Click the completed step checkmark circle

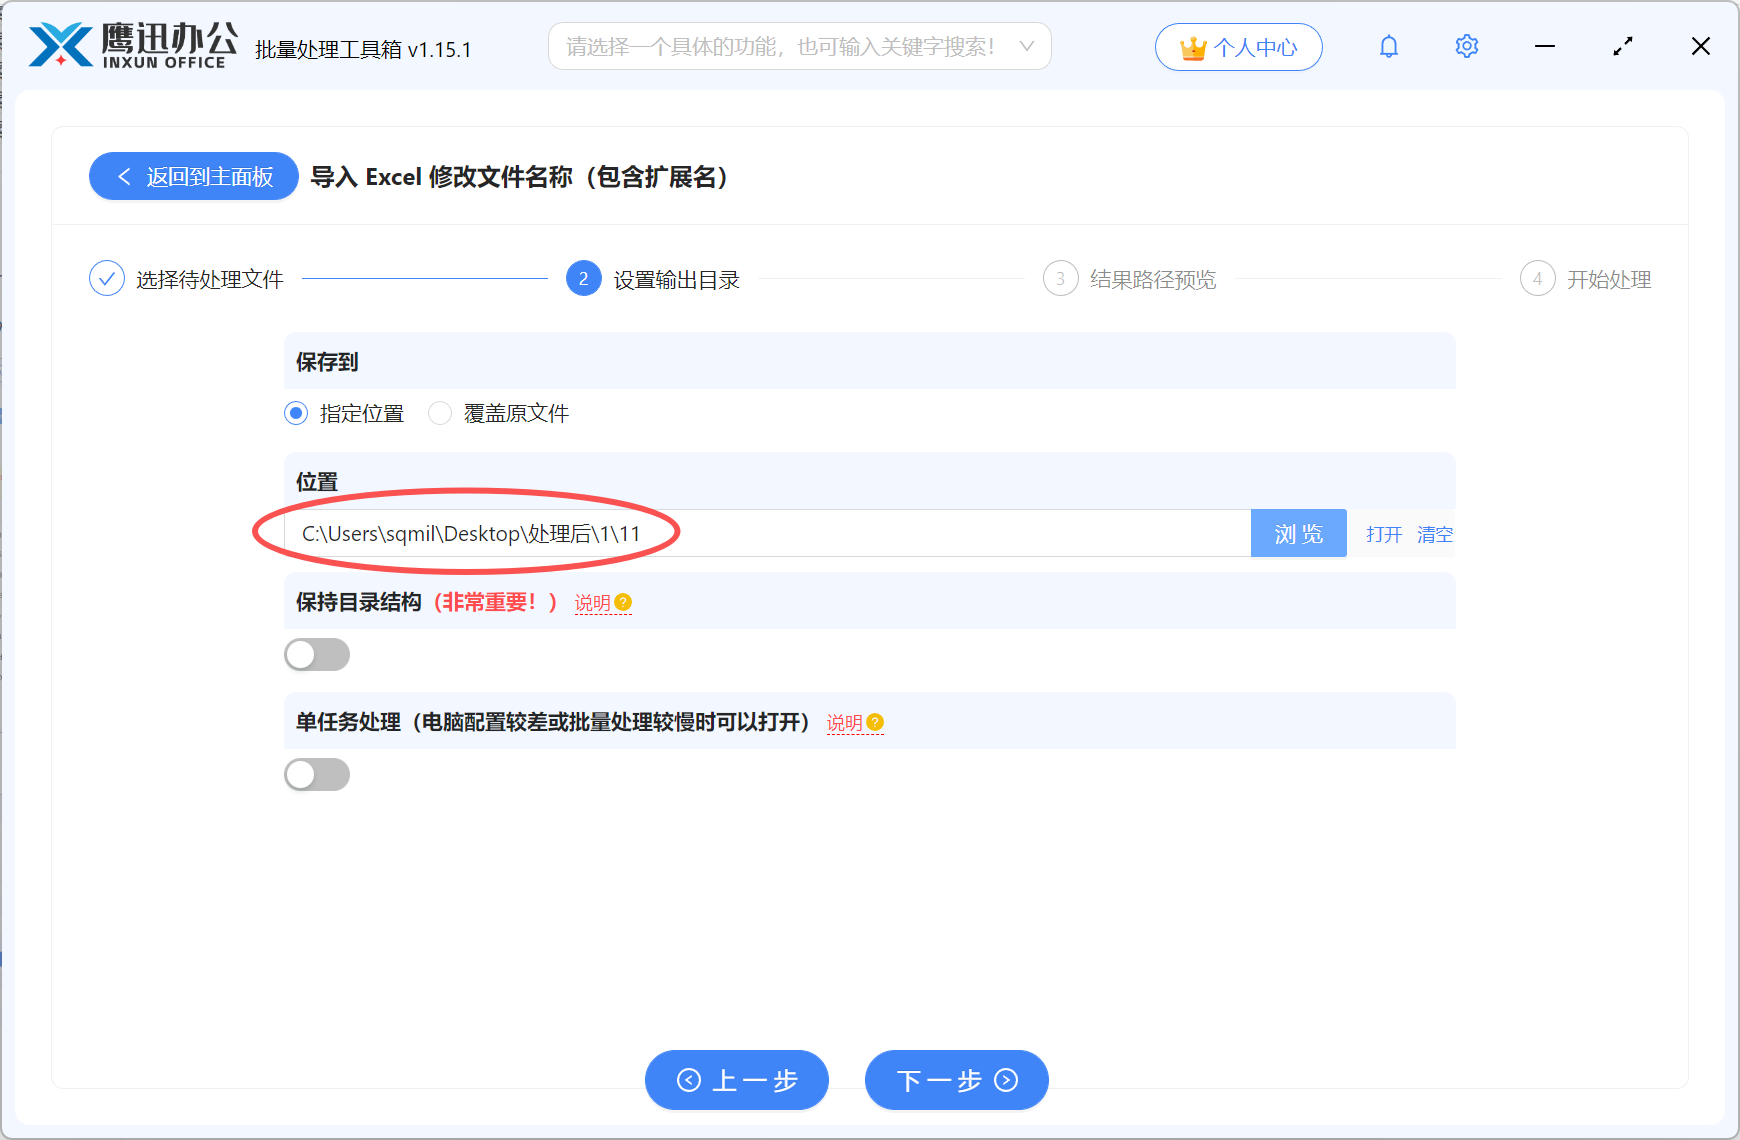[x=107, y=278]
